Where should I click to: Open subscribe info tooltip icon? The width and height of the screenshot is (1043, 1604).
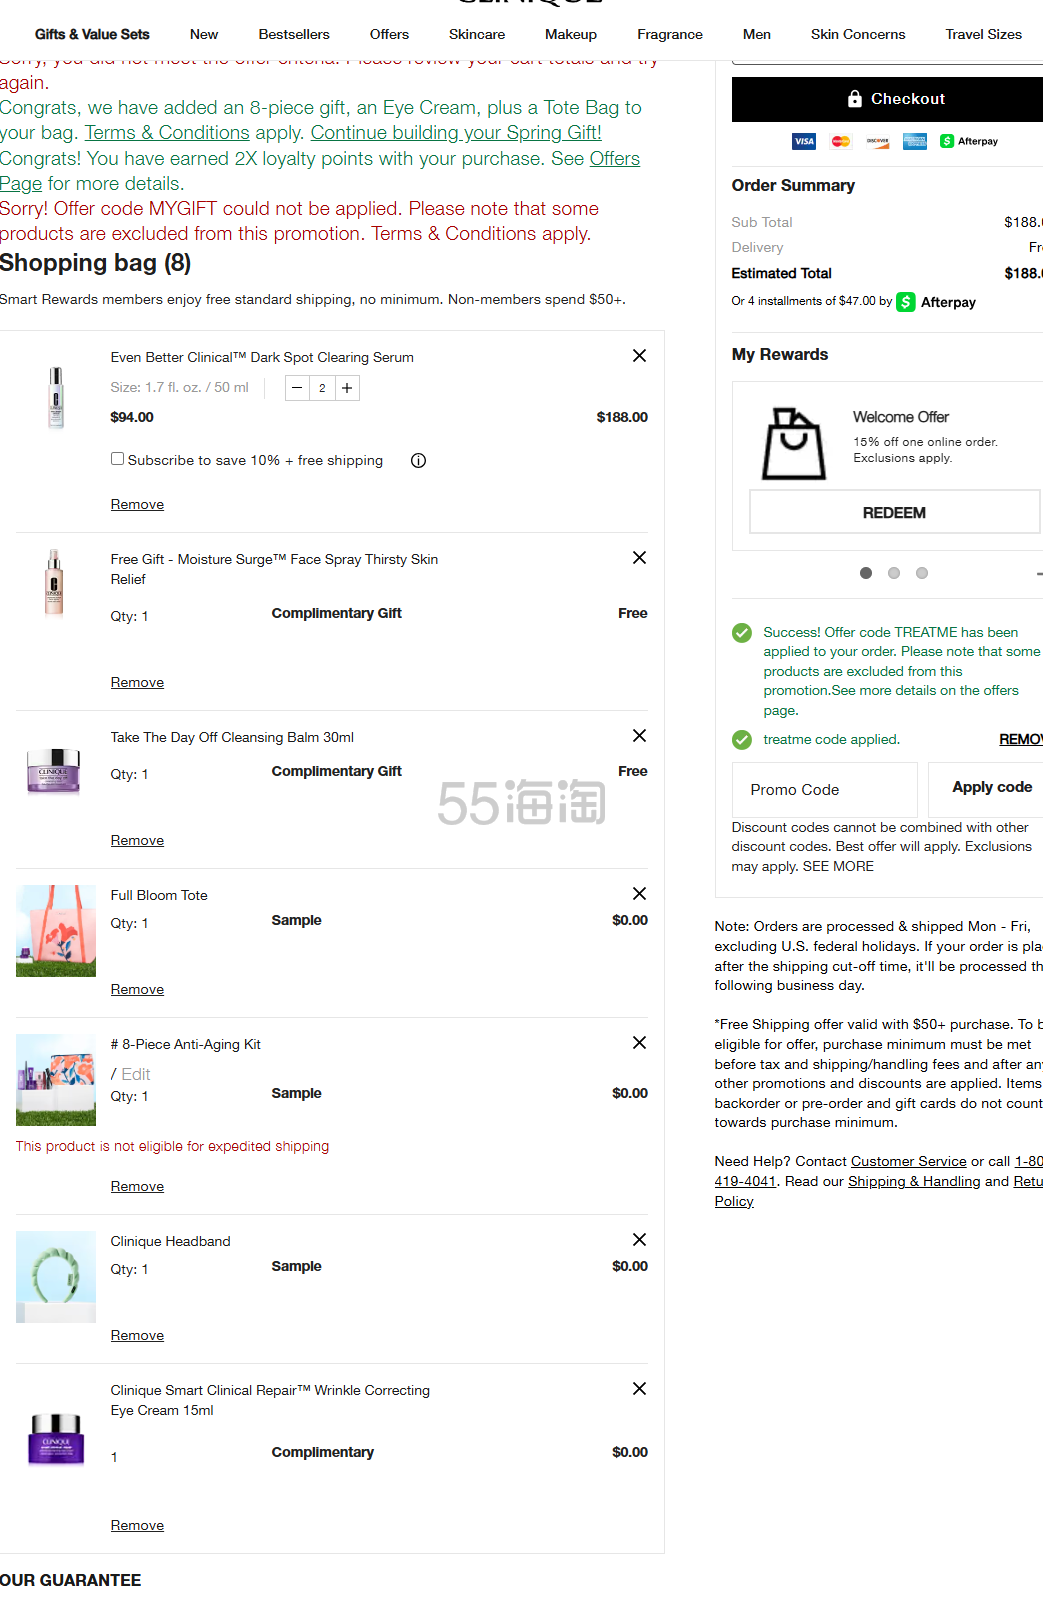point(418,461)
